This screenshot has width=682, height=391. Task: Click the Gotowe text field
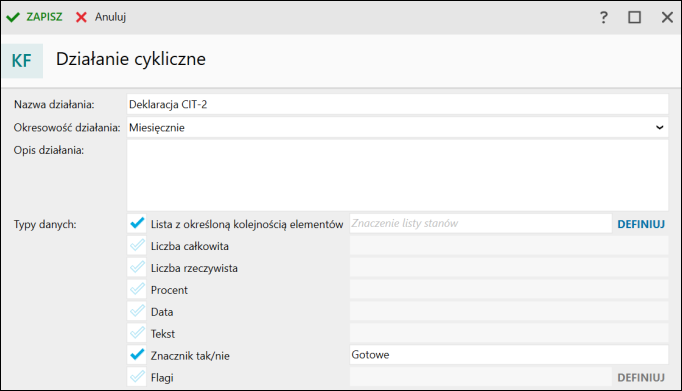(x=509, y=354)
